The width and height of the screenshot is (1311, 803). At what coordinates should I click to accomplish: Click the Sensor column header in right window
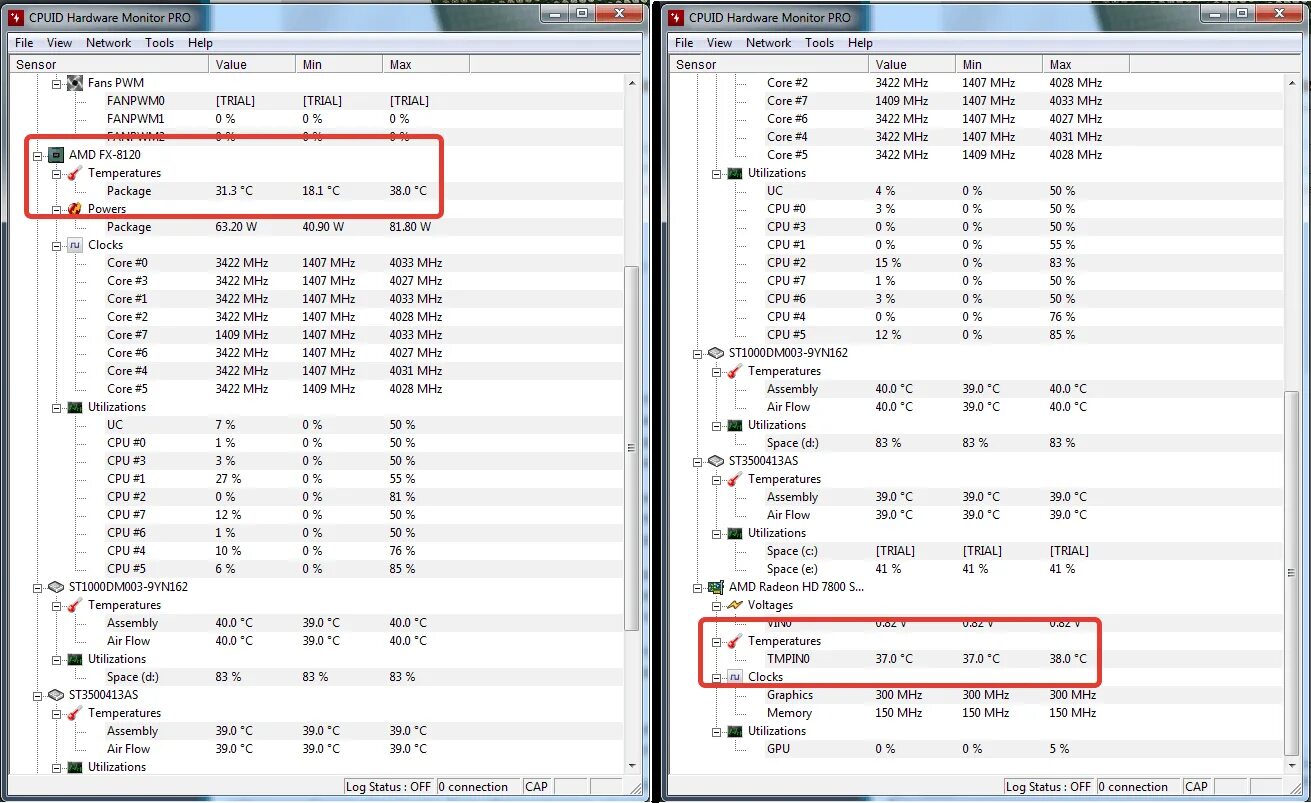coord(770,64)
